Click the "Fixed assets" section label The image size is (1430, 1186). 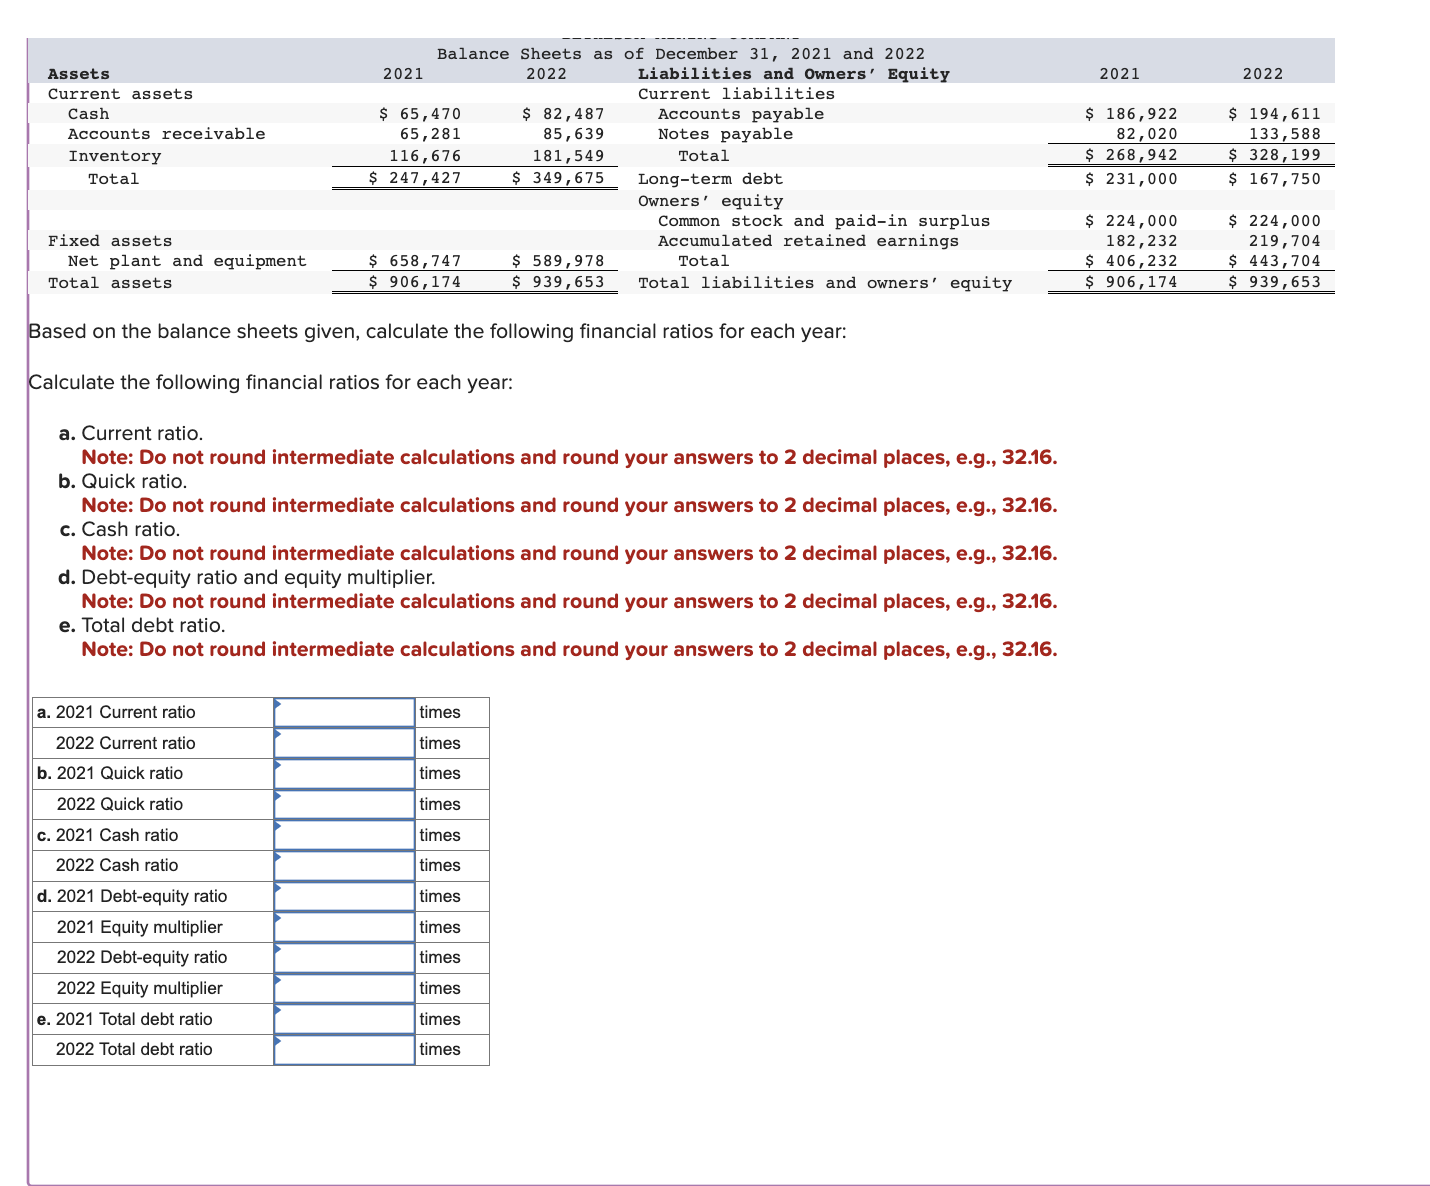110,241
